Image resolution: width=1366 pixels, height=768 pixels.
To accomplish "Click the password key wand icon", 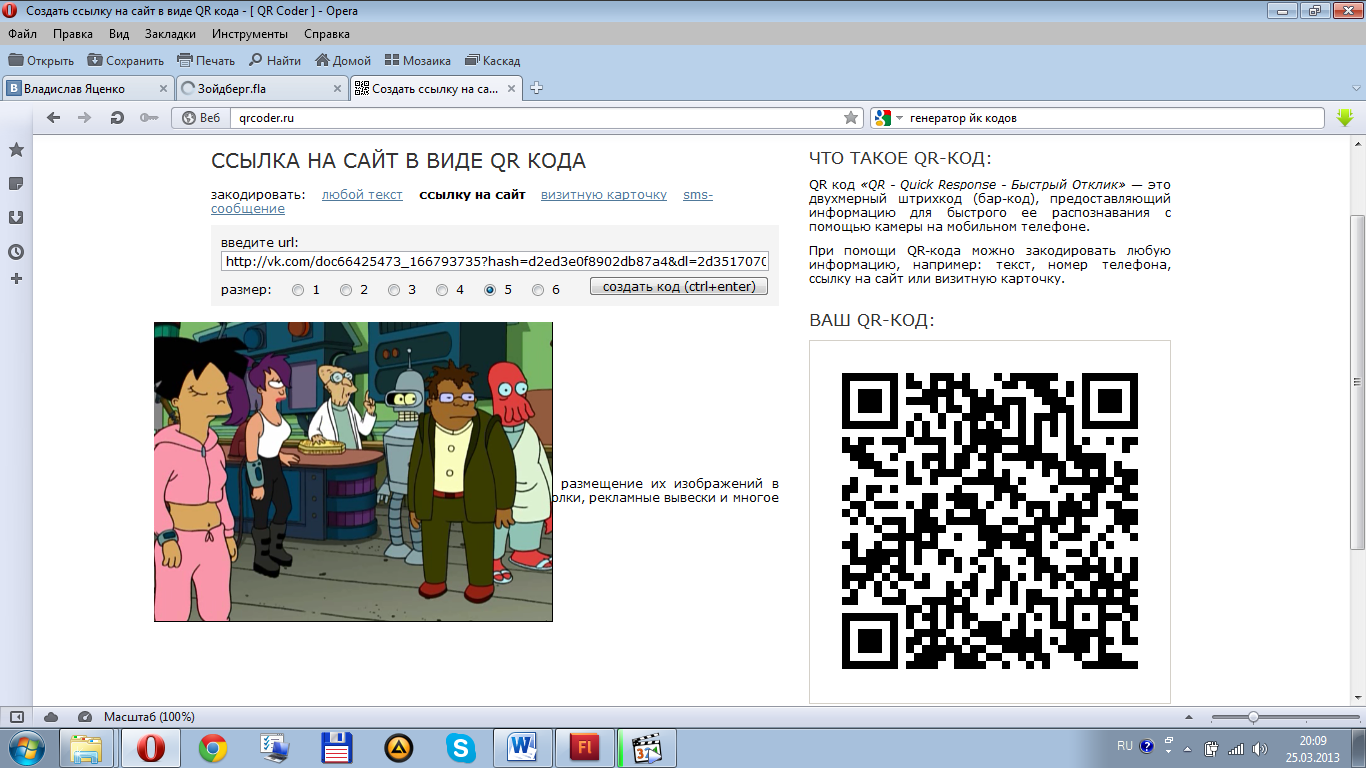I will click(x=148, y=117).
